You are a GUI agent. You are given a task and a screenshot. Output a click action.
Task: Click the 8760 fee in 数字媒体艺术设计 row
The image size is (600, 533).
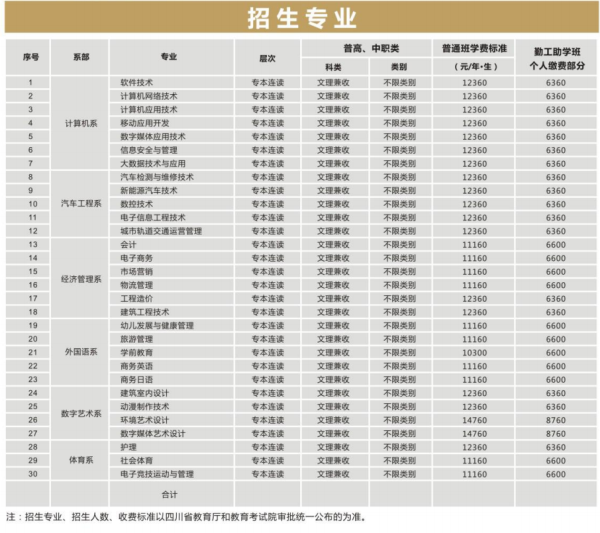coord(556,434)
